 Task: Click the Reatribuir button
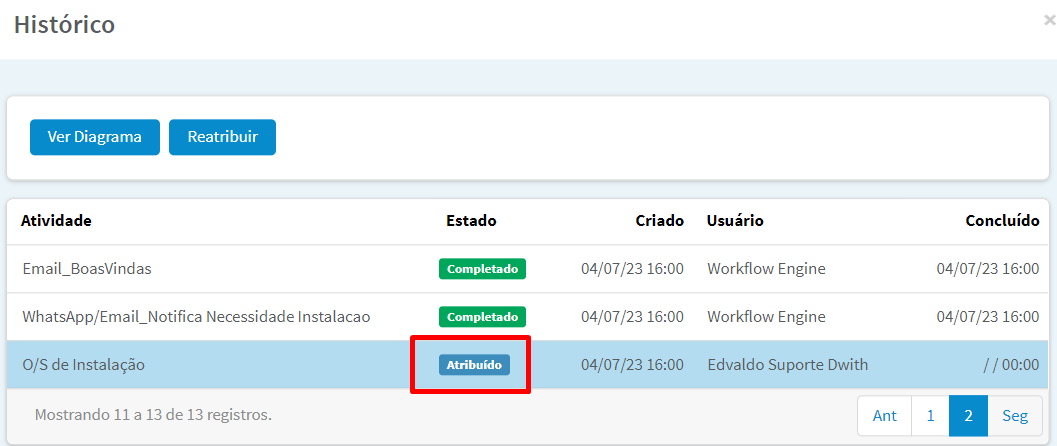[222, 137]
